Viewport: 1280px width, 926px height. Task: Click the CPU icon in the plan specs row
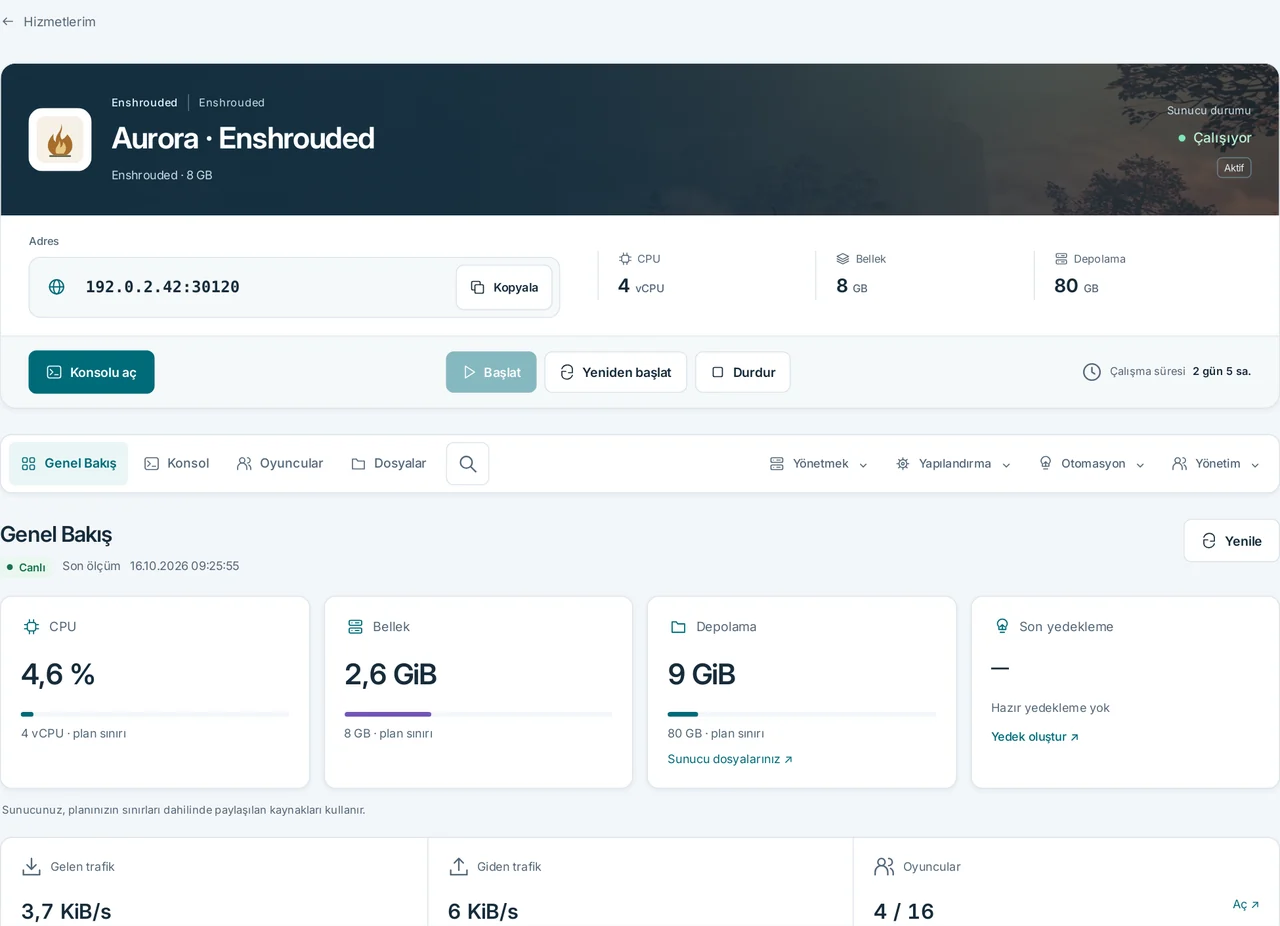coord(625,259)
